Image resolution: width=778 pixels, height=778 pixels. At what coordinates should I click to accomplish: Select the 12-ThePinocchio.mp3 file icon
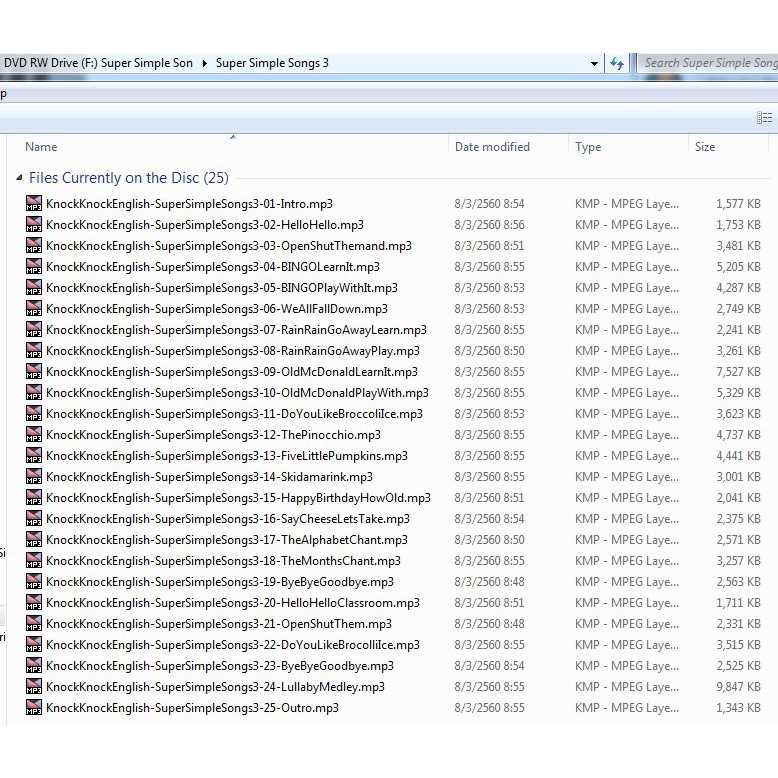(x=34, y=435)
